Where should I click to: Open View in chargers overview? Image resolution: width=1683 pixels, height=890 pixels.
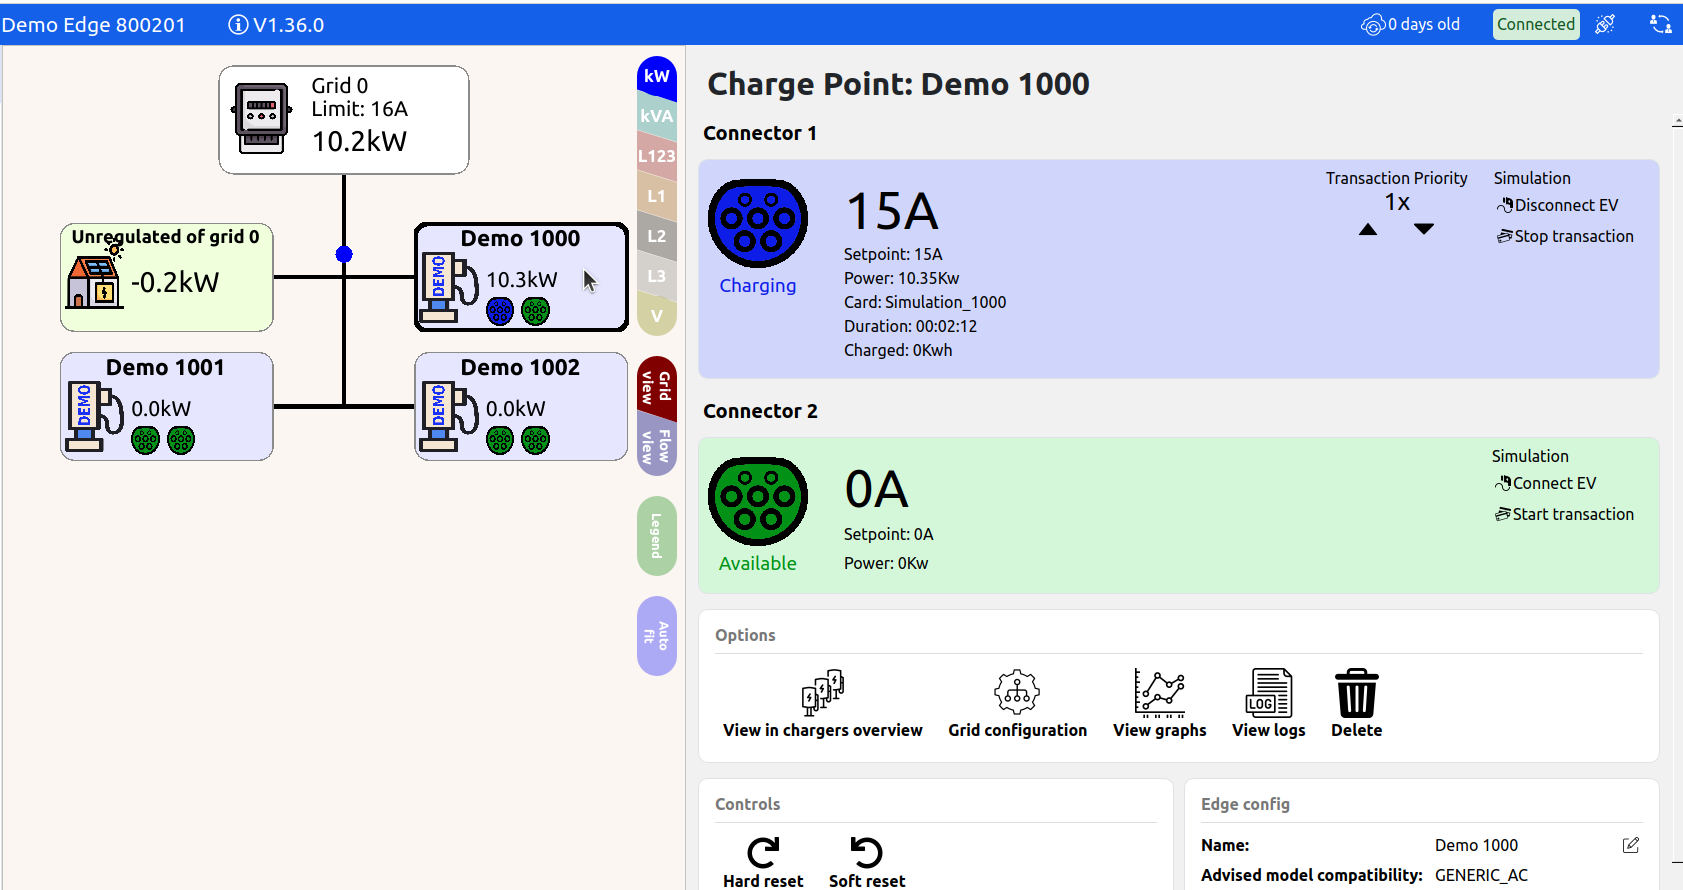tap(823, 704)
